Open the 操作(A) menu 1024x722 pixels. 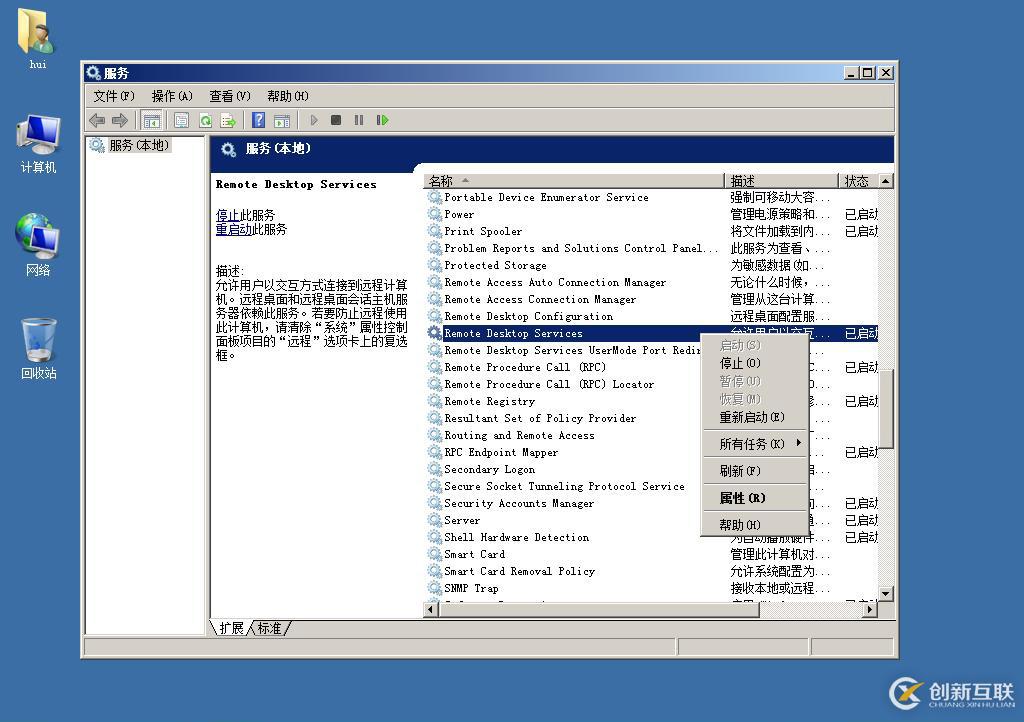click(171, 96)
